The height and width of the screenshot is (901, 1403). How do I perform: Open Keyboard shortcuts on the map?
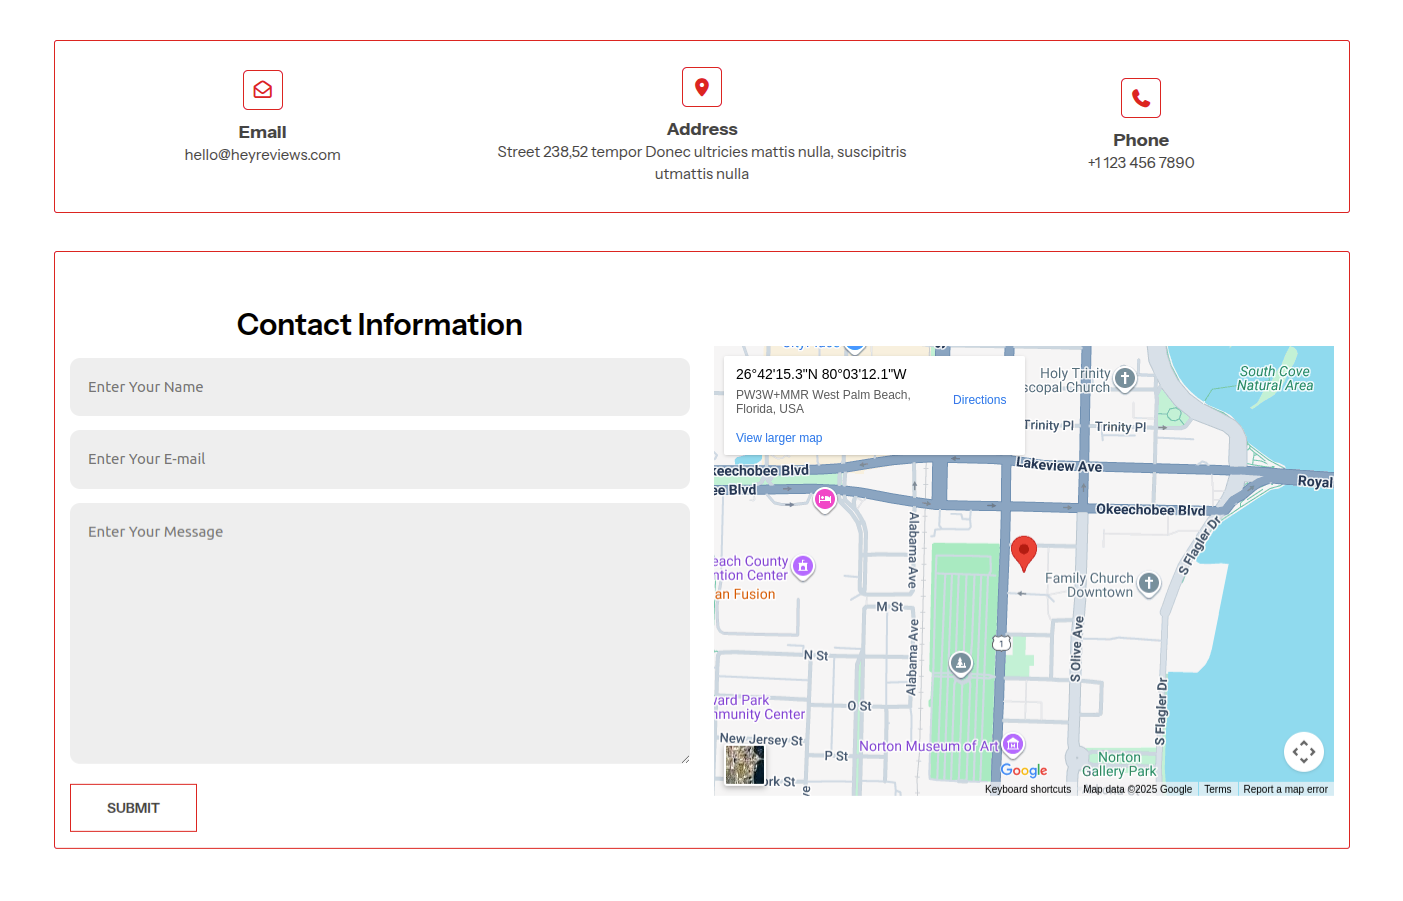coord(1027,789)
